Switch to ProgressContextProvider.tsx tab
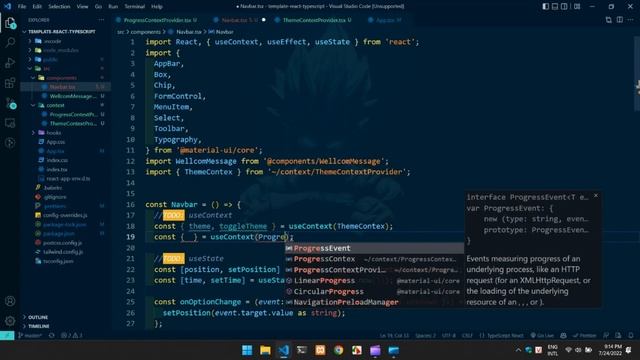Screen dimensions: 640x360 [157, 20]
